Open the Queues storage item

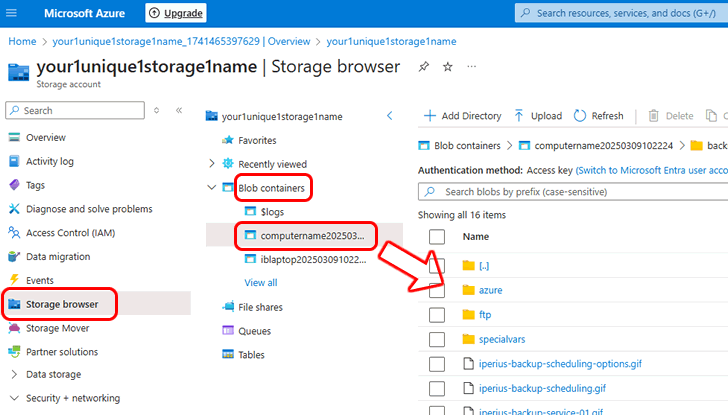point(254,330)
